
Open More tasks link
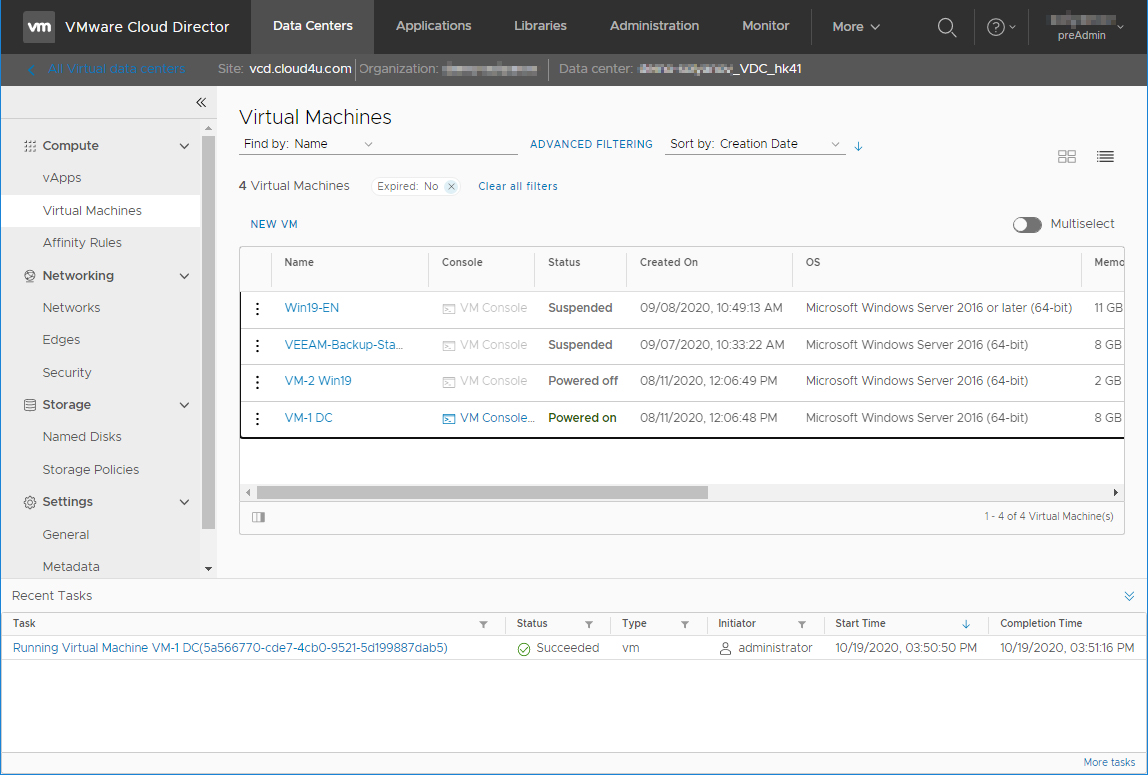(1109, 763)
